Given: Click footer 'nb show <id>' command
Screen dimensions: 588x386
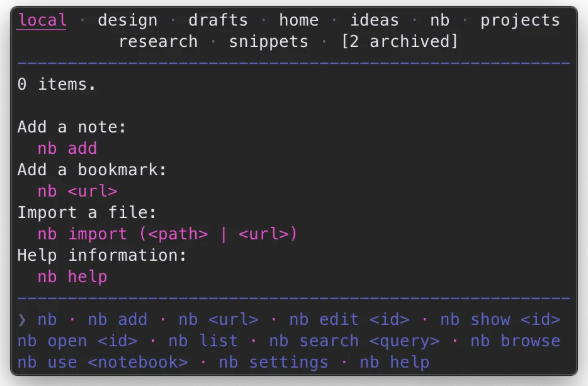Looking at the screenshot, I should [x=500, y=319].
